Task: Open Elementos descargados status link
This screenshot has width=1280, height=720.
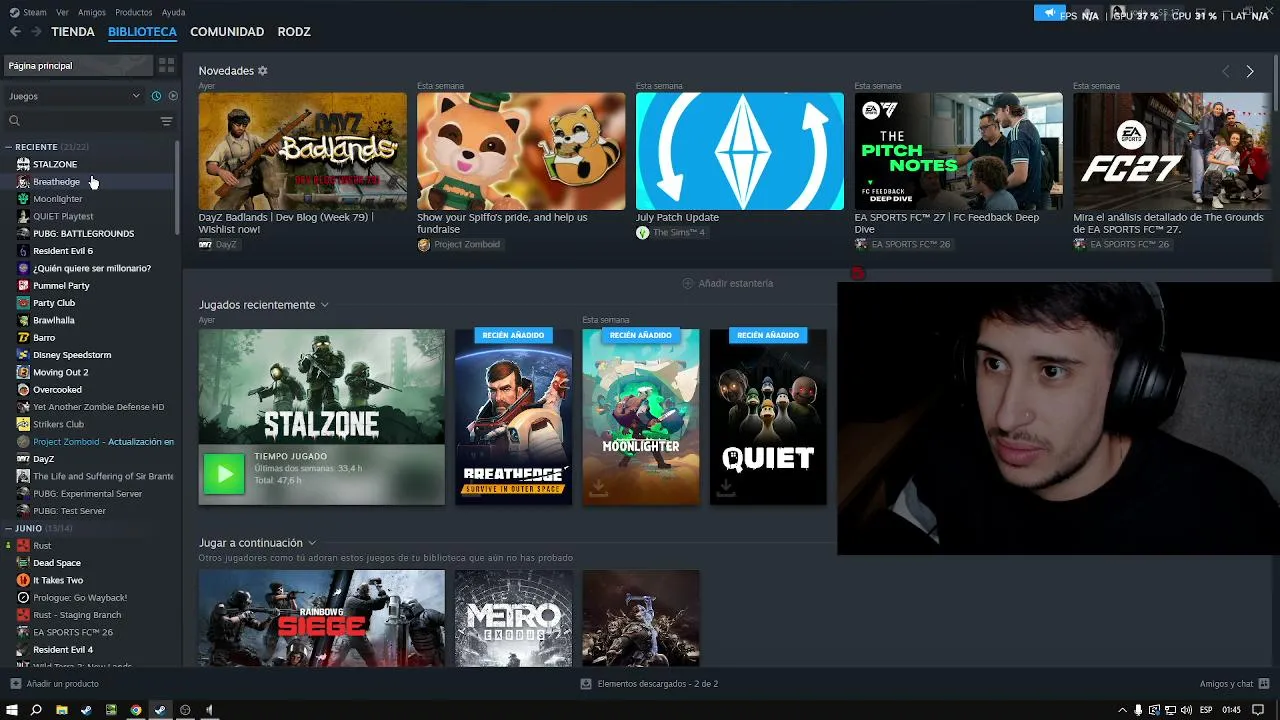Action: pos(657,684)
